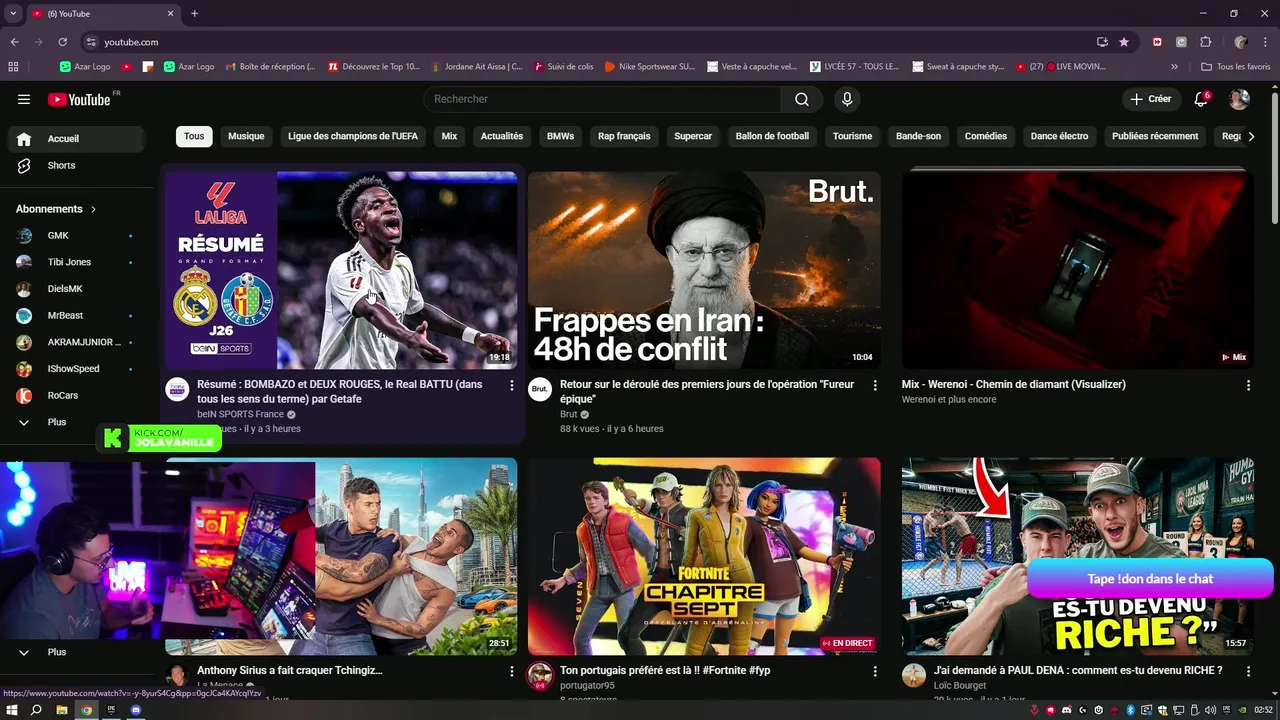This screenshot has height=720, width=1280.
Task: Expand Plus under subscriptions list
Action: tap(76, 422)
